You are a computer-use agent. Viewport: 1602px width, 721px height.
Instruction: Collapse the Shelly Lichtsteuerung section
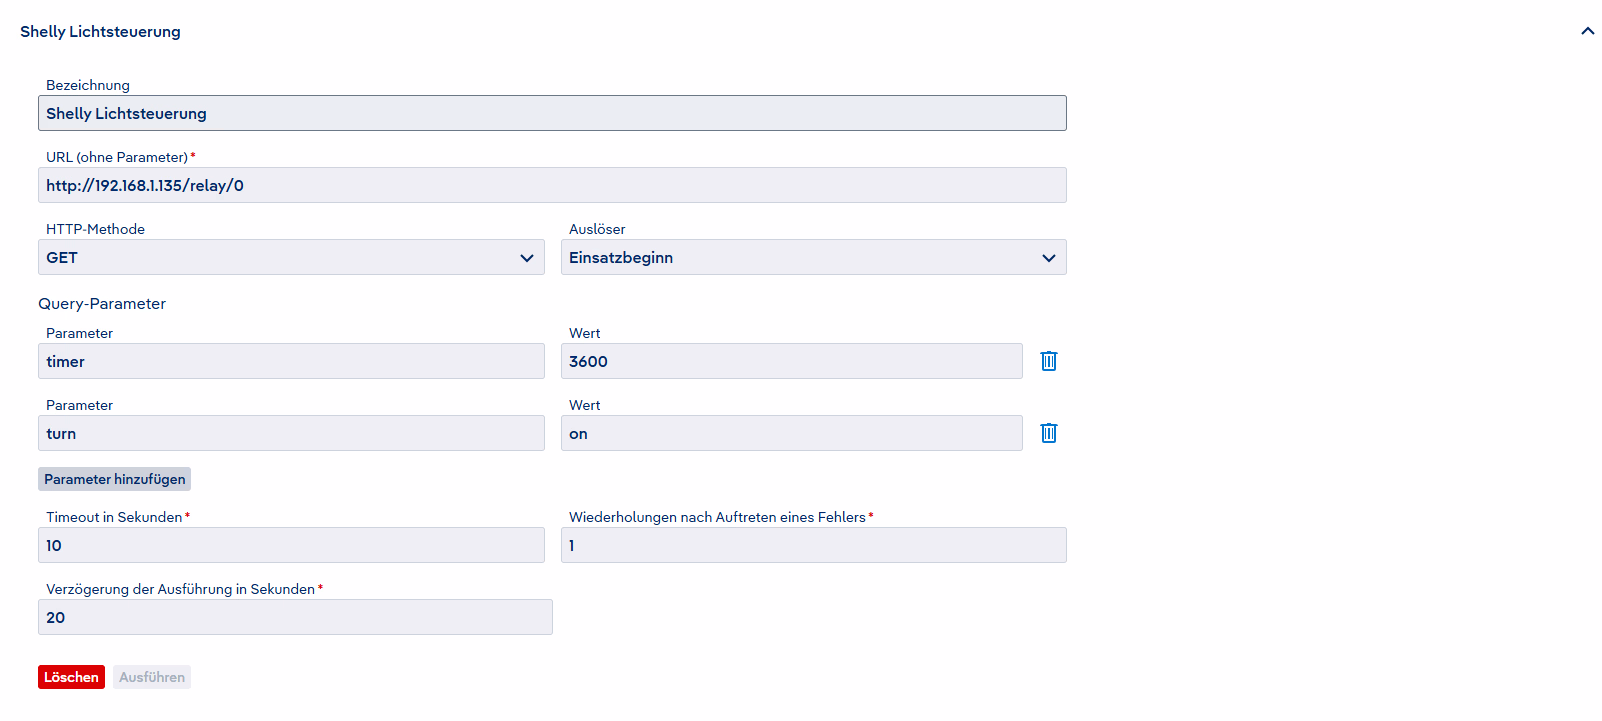point(1587,31)
